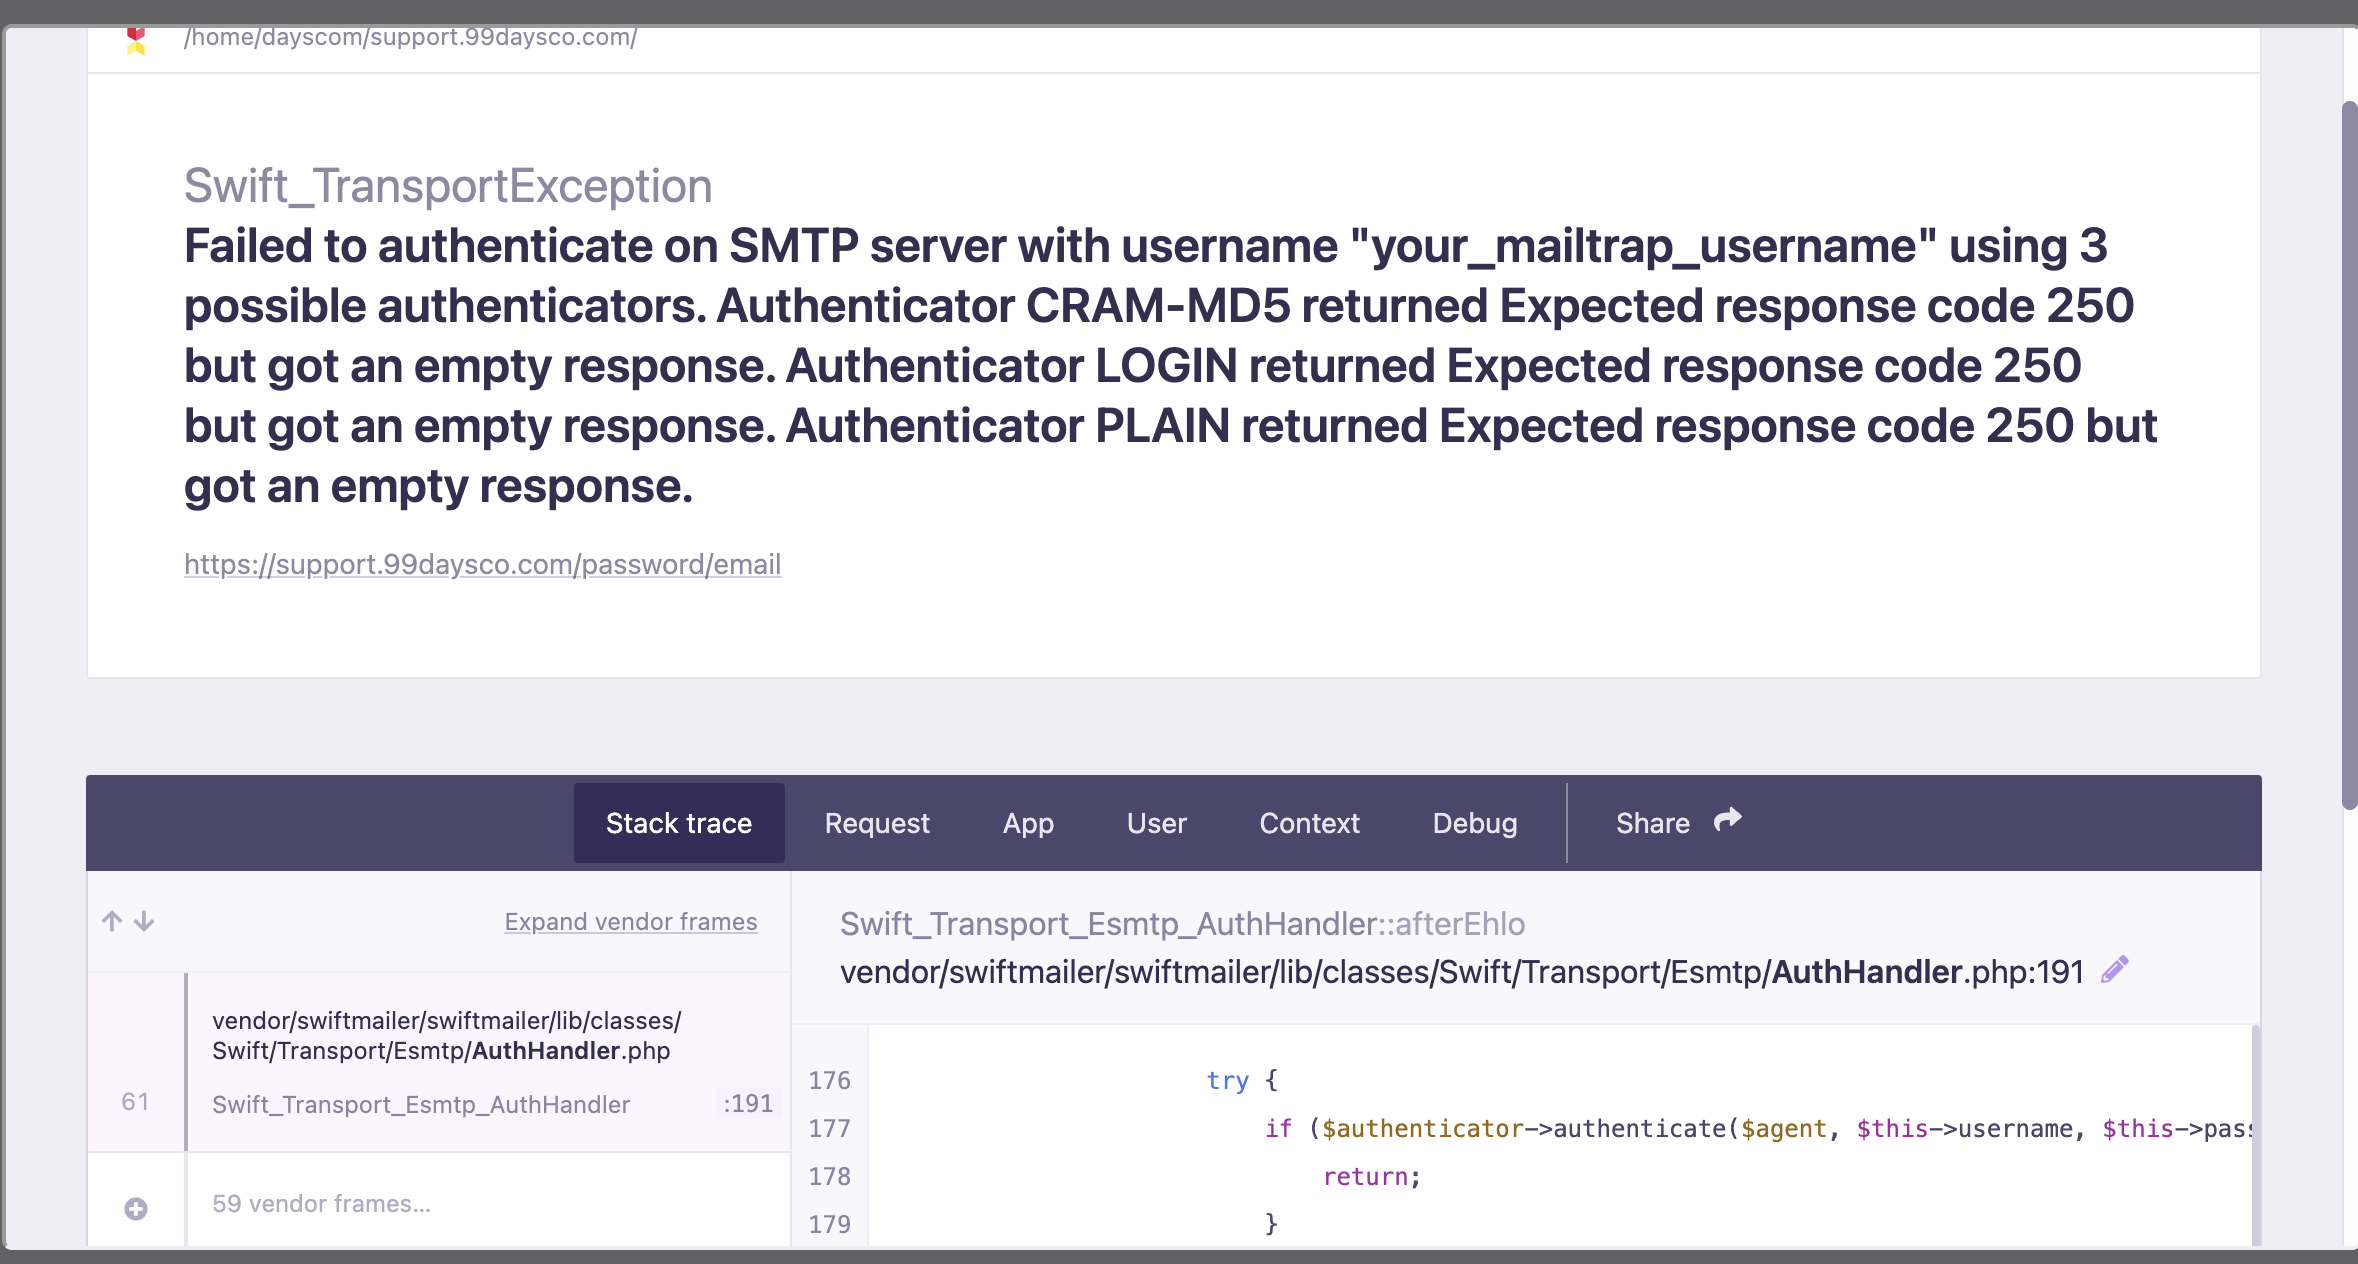Image resolution: width=2358 pixels, height=1264 pixels.
Task: Click the /home/dayscom/support.99daysco.com/ path
Action: (411, 38)
